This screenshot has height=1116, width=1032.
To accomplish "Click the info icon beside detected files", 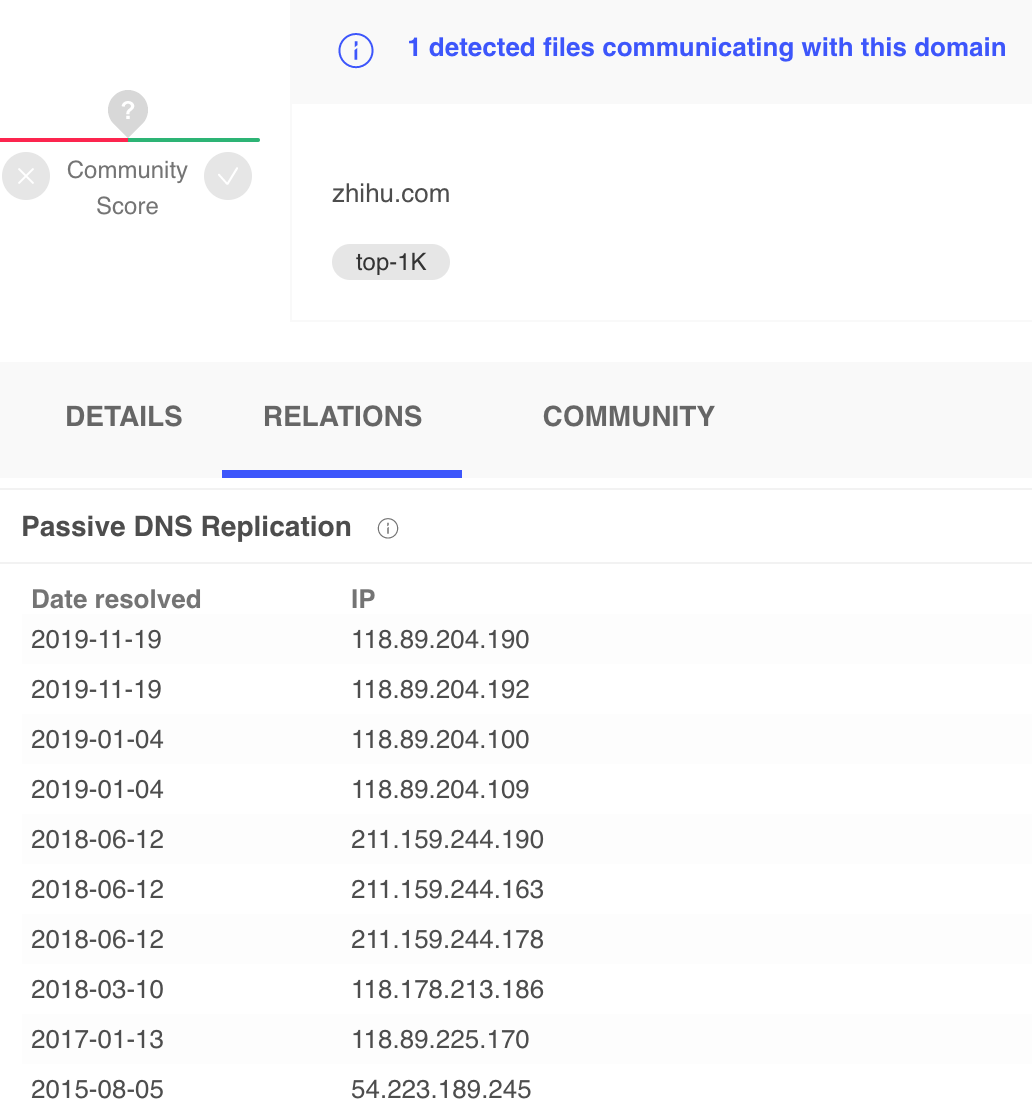I will pyautogui.click(x=356, y=49).
